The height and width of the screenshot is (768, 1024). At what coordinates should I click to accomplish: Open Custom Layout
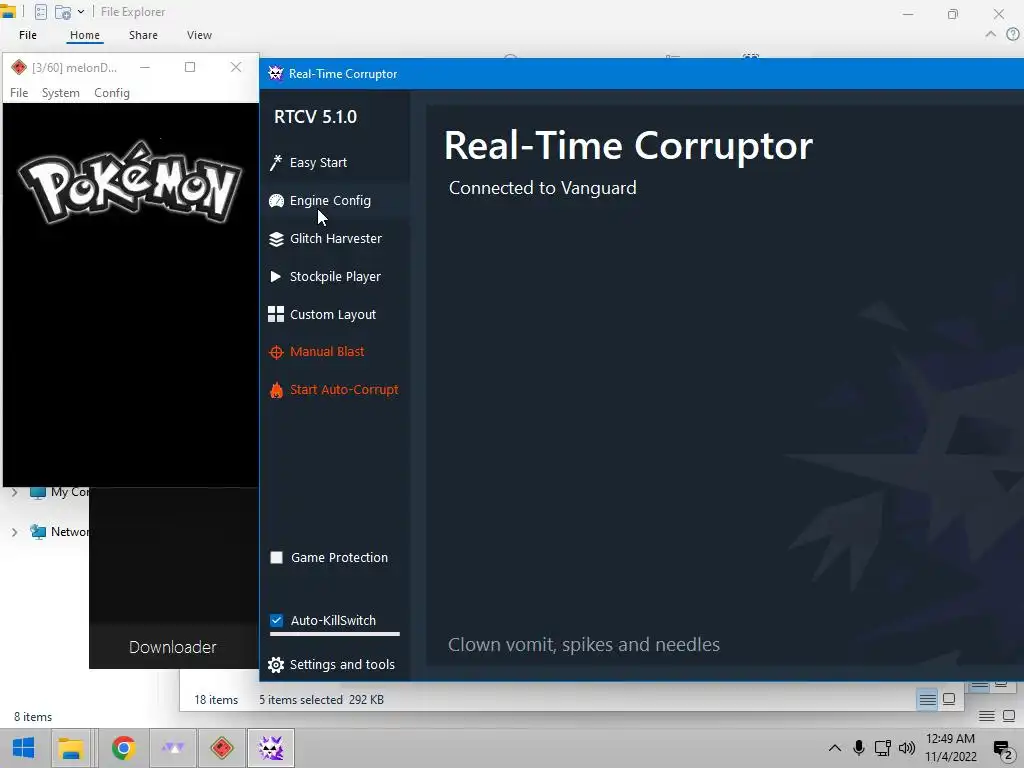point(335,314)
